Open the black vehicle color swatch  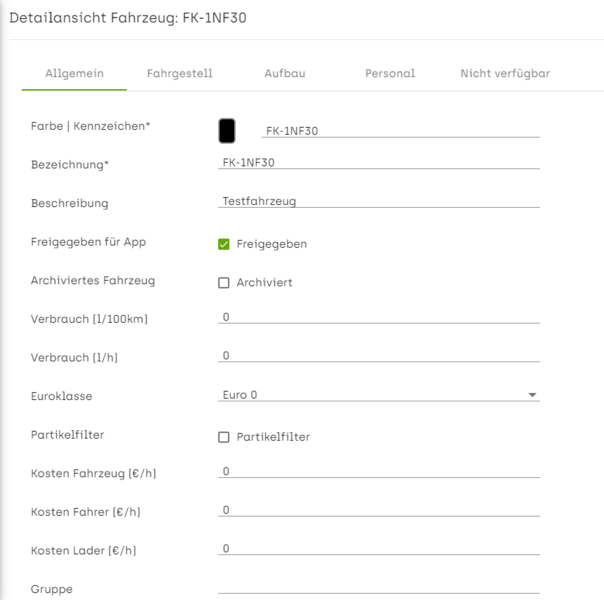pos(227,131)
